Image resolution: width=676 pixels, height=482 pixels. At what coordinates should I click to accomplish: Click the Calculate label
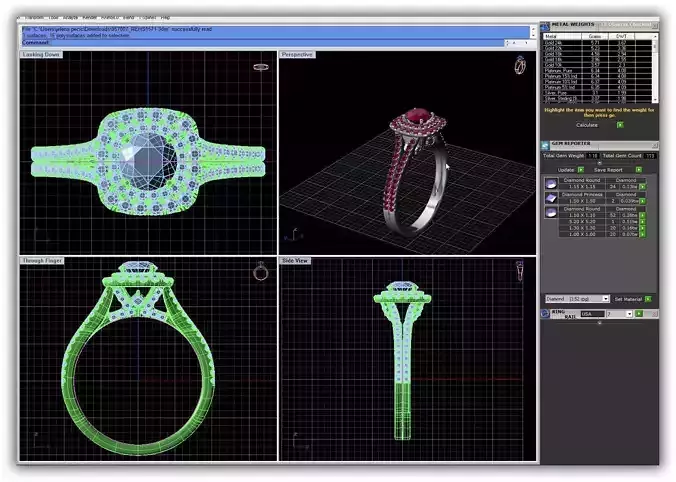[587, 125]
